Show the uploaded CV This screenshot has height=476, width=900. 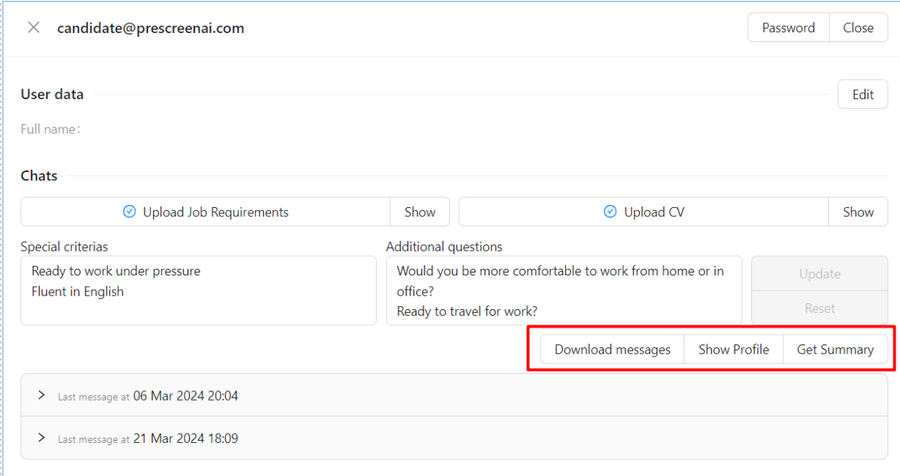(858, 212)
